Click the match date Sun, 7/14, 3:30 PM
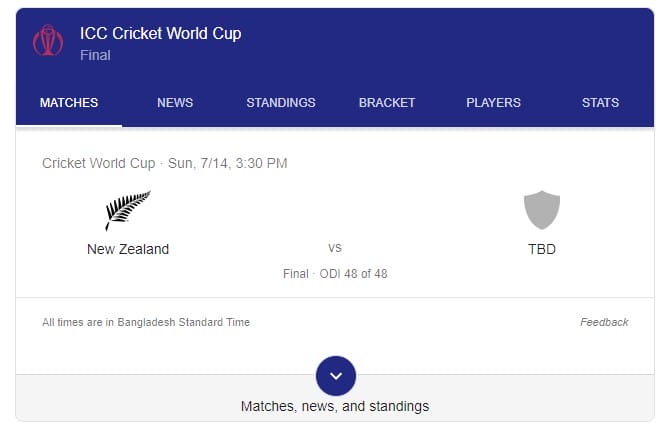This screenshot has height=423, width=668. click(x=227, y=163)
